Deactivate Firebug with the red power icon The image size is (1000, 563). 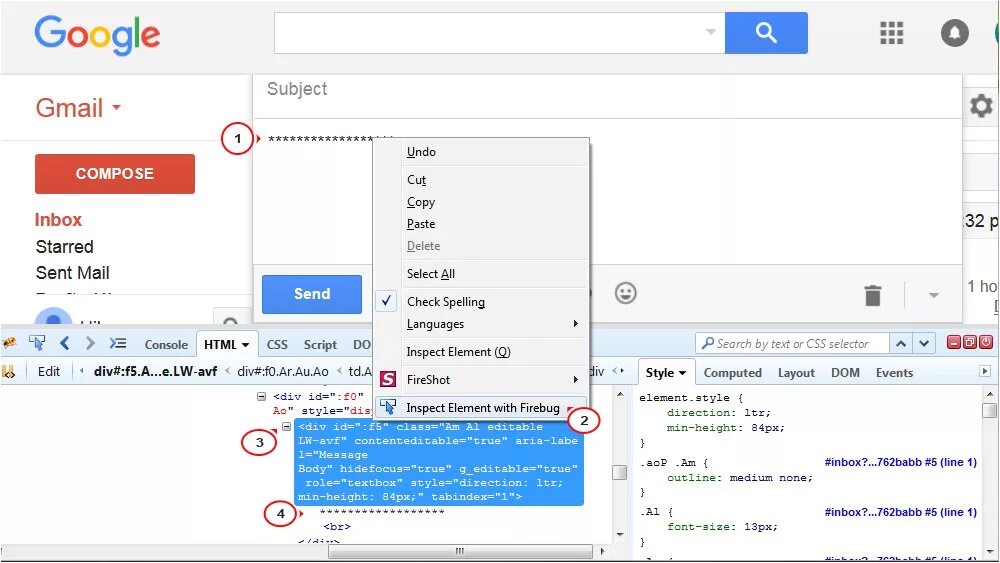(985, 342)
